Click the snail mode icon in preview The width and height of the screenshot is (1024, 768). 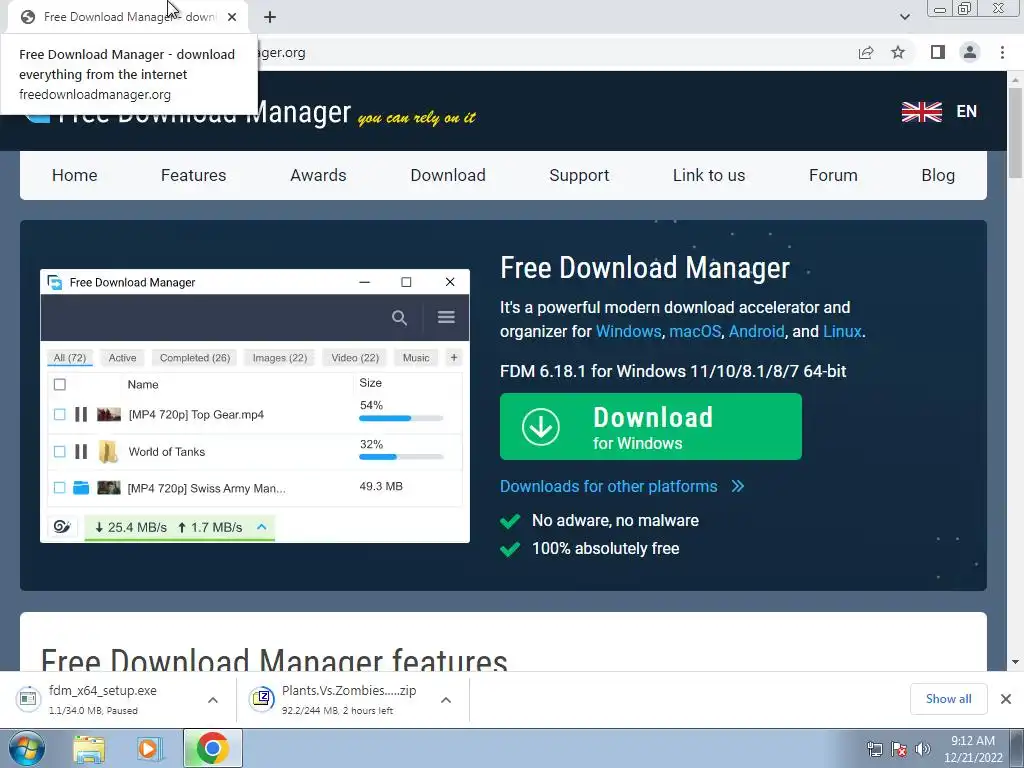coord(62,526)
